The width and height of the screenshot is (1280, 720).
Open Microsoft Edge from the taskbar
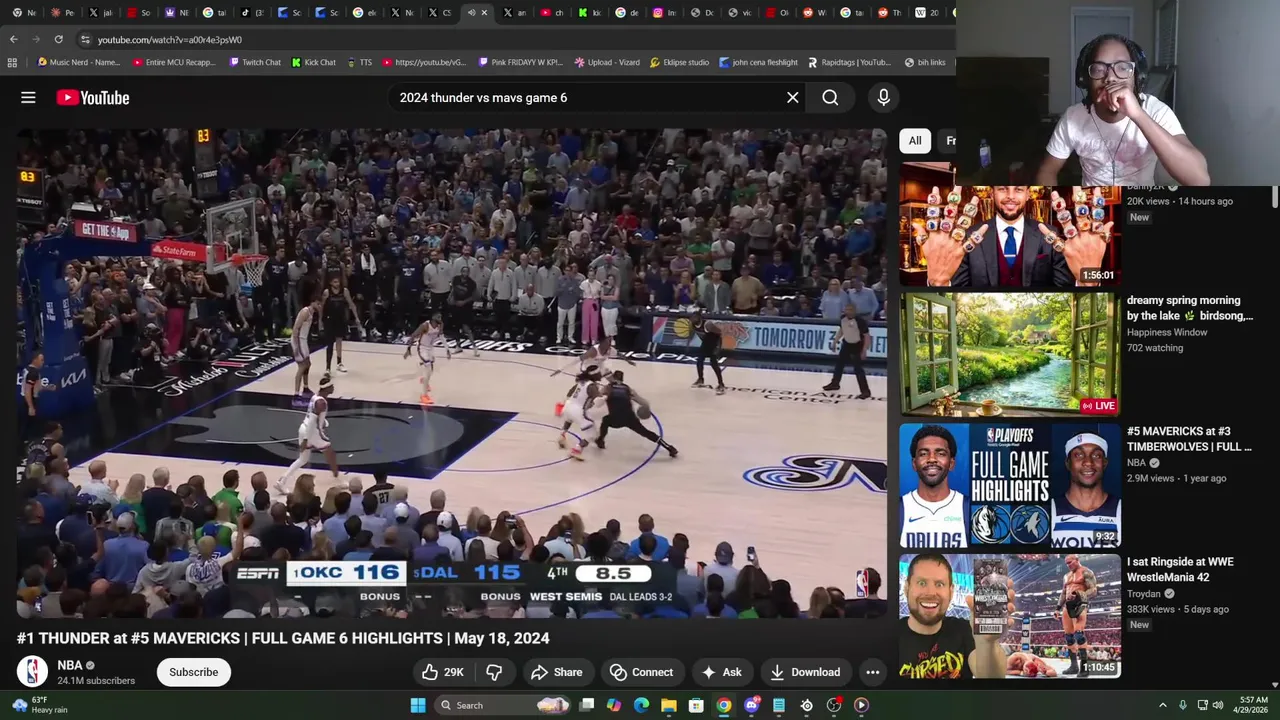pos(641,705)
